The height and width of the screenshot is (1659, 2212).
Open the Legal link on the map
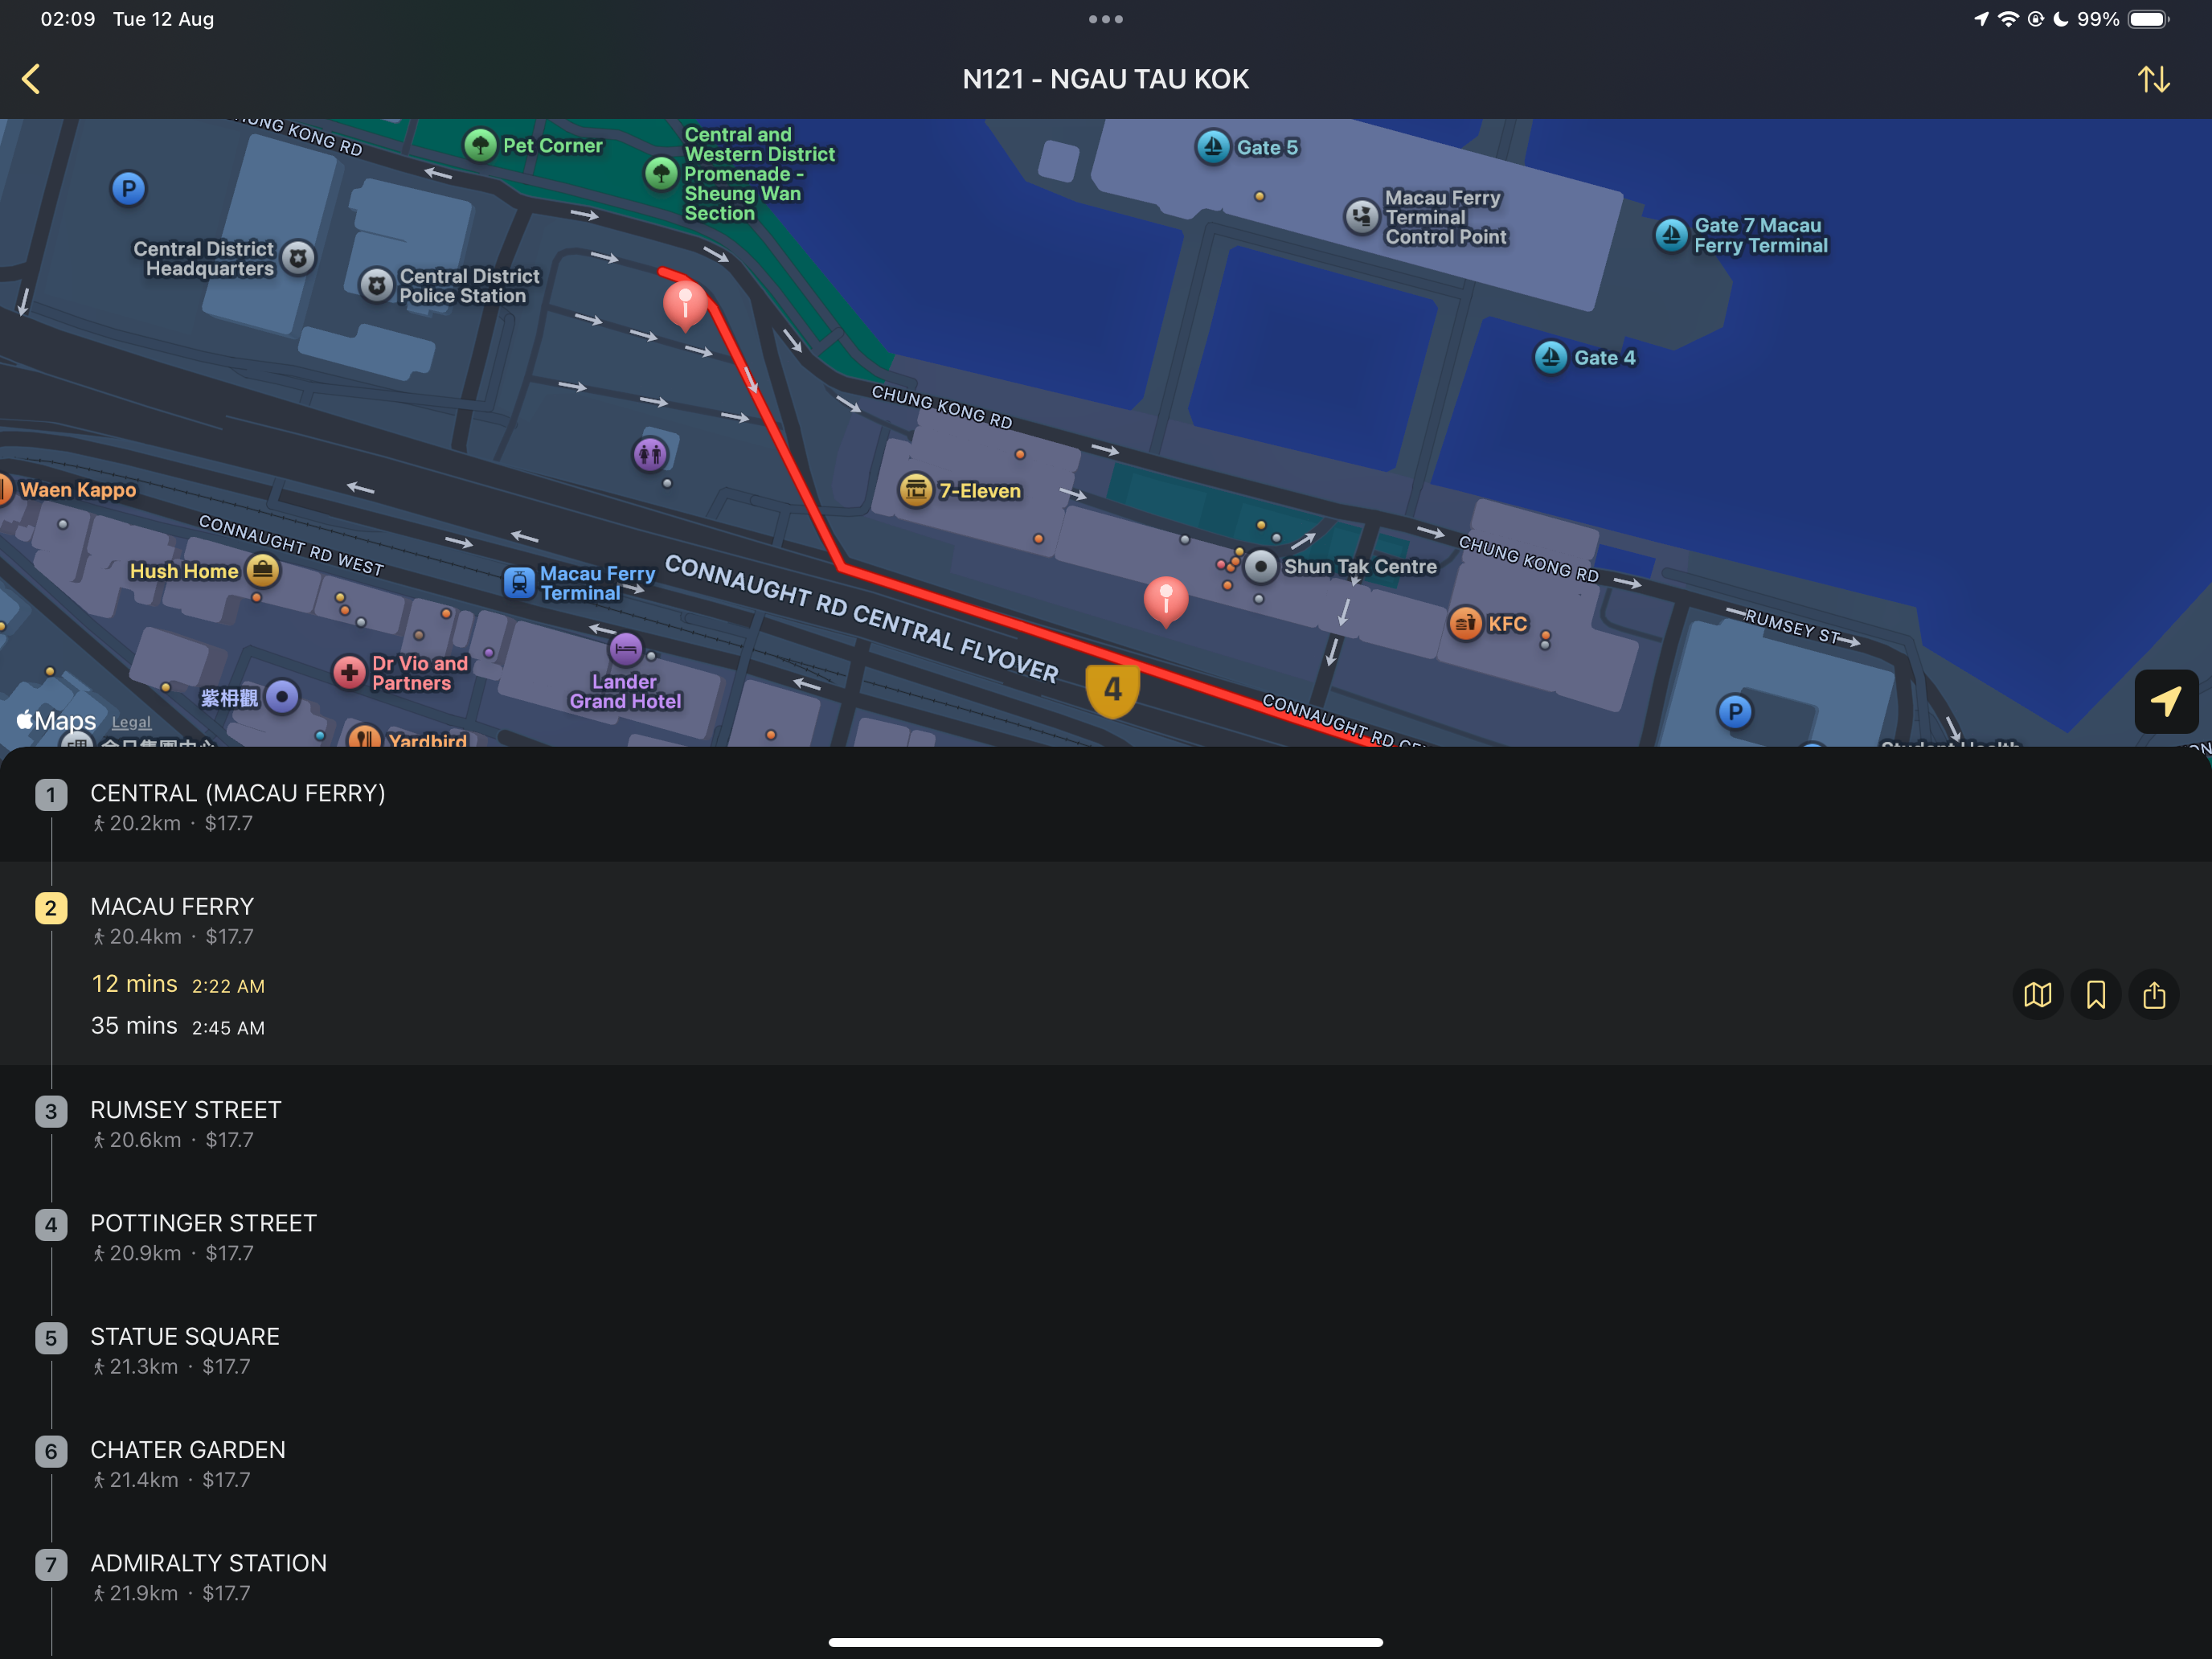click(131, 722)
